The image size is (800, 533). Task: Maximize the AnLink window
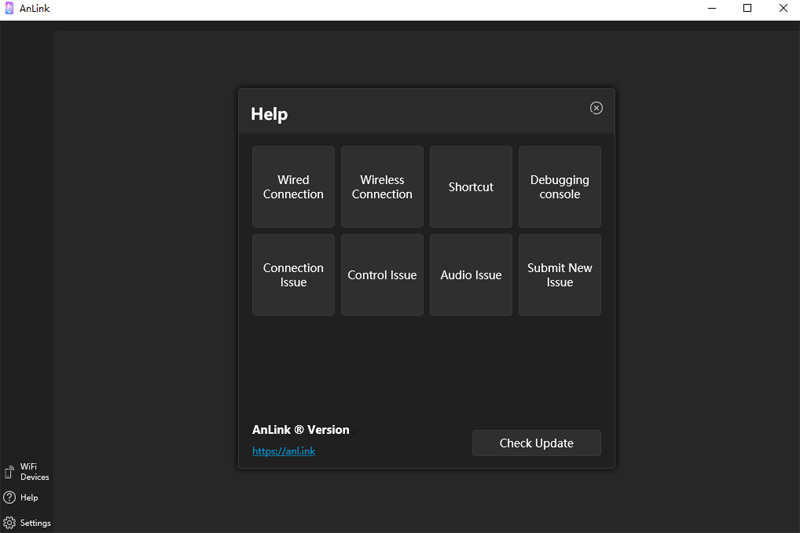(747, 9)
